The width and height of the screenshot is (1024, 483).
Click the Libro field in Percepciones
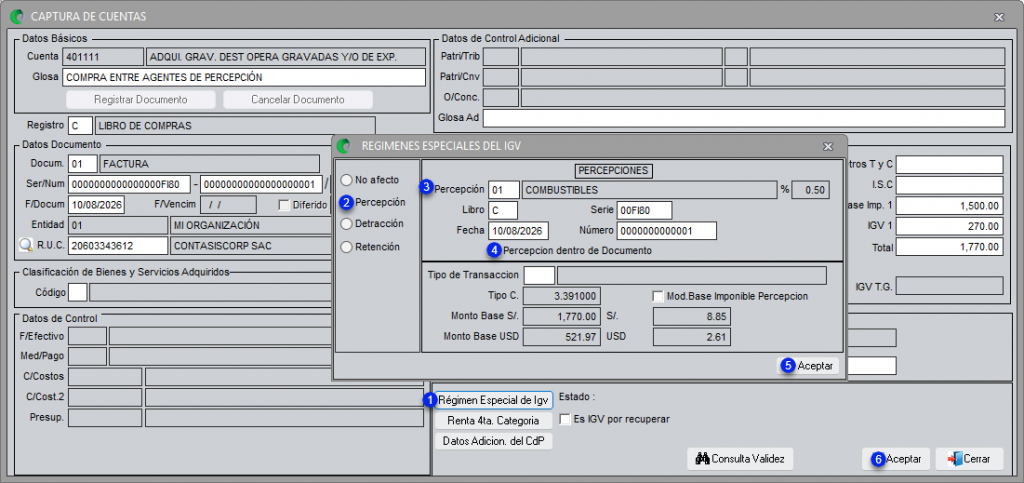503,210
